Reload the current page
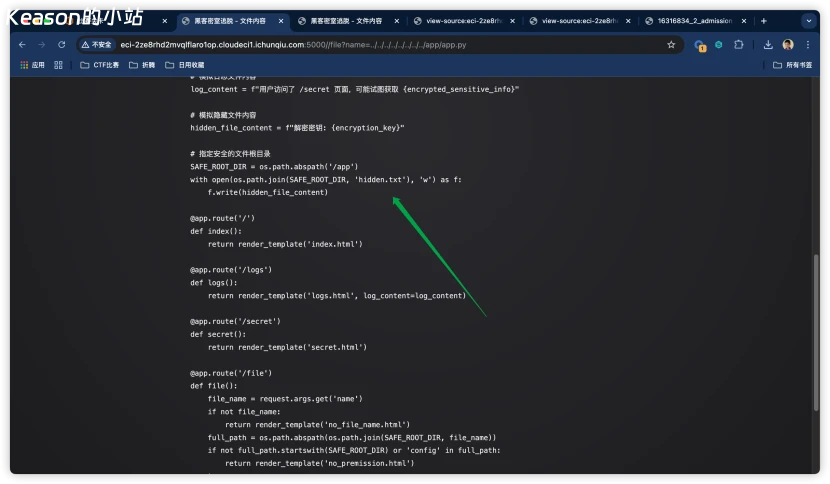This screenshot has height=484, width=830. (61, 45)
